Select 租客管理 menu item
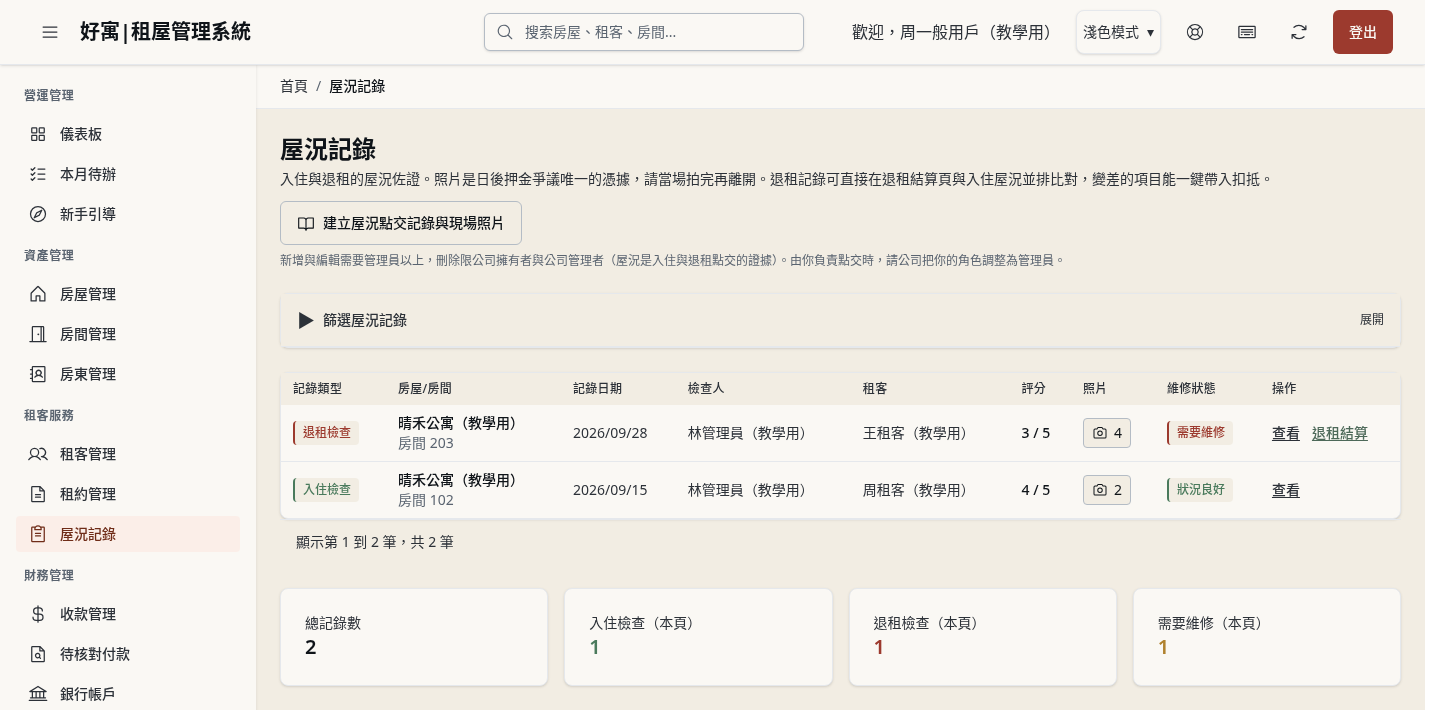 click(128, 454)
